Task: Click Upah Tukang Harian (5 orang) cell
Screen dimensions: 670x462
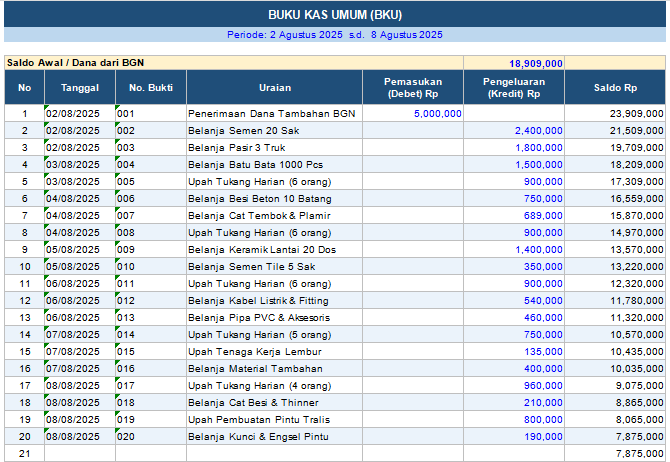Action: 274,334
